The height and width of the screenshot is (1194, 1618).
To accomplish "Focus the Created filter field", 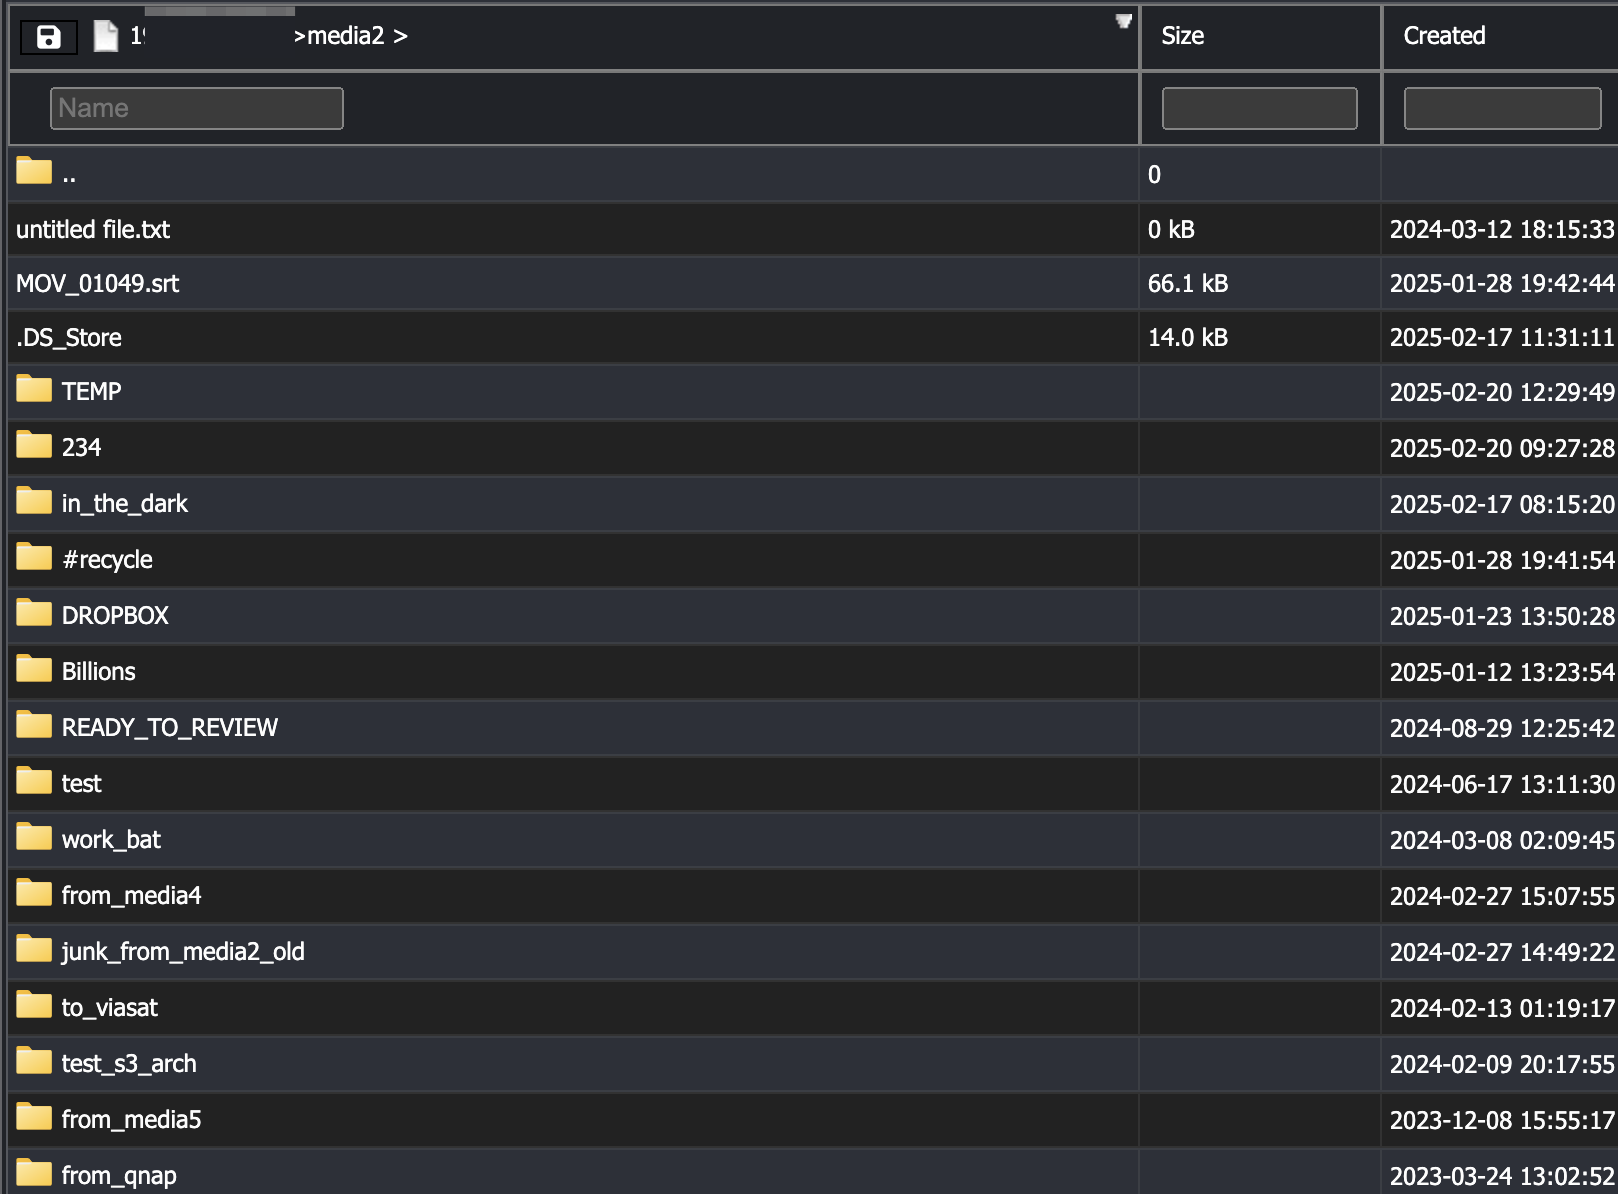I will [1502, 108].
